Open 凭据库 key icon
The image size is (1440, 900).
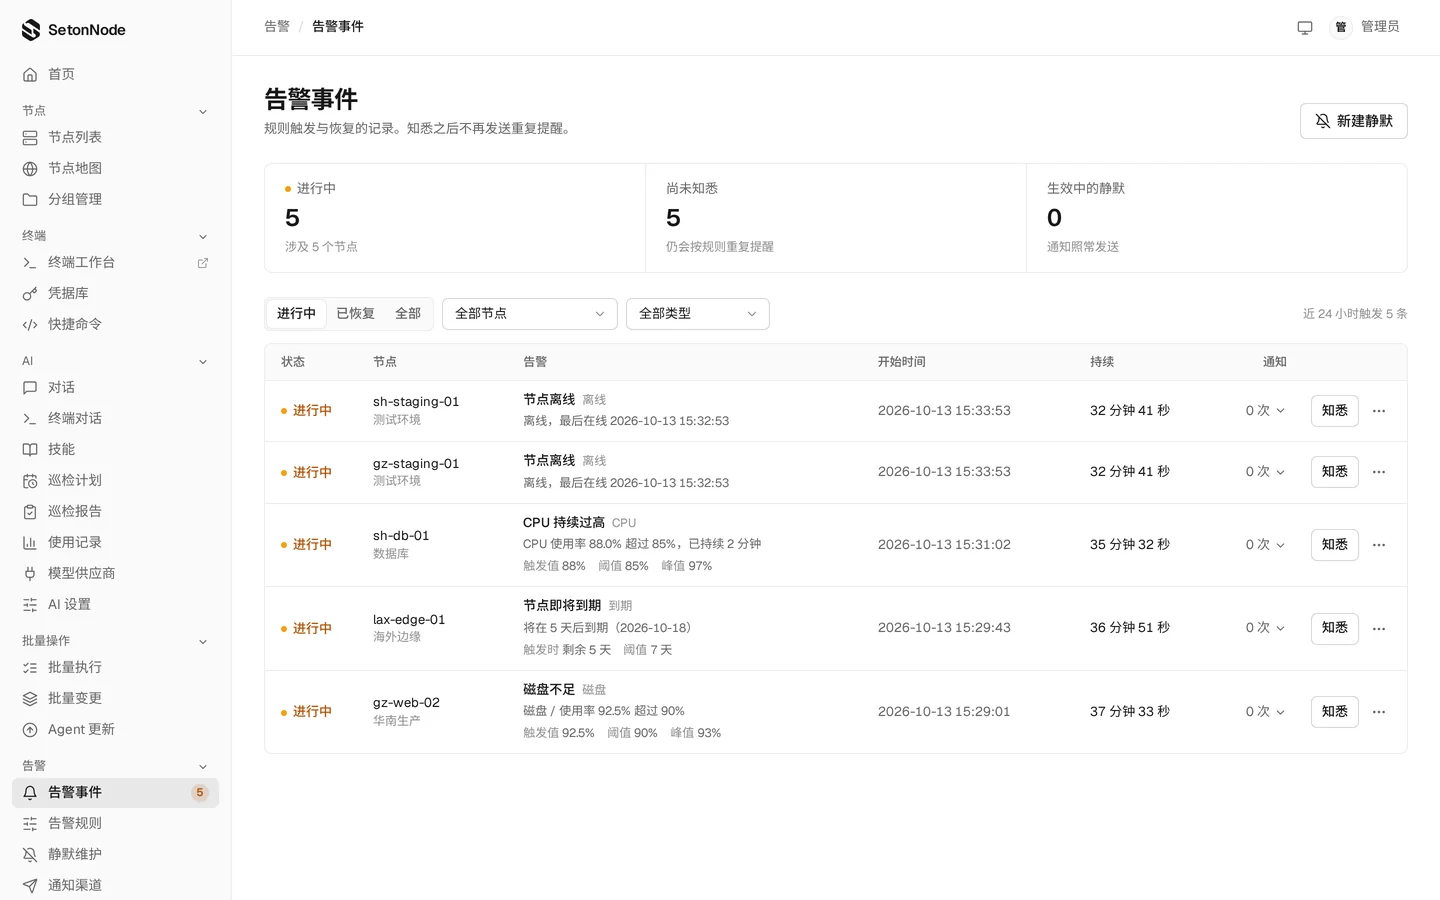pos(30,294)
